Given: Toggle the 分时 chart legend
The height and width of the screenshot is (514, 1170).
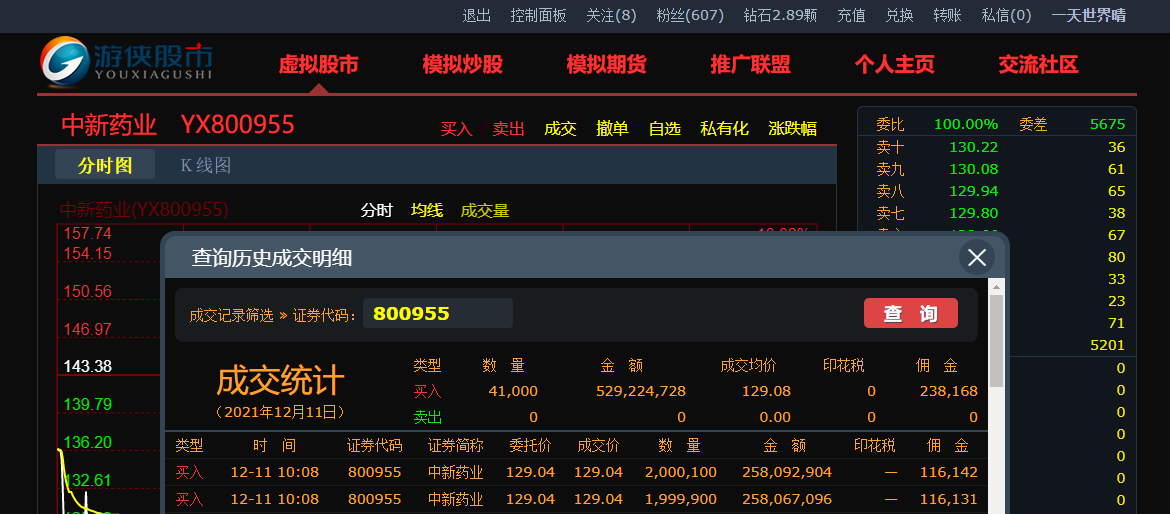Looking at the screenshot, I should point(377,210).
